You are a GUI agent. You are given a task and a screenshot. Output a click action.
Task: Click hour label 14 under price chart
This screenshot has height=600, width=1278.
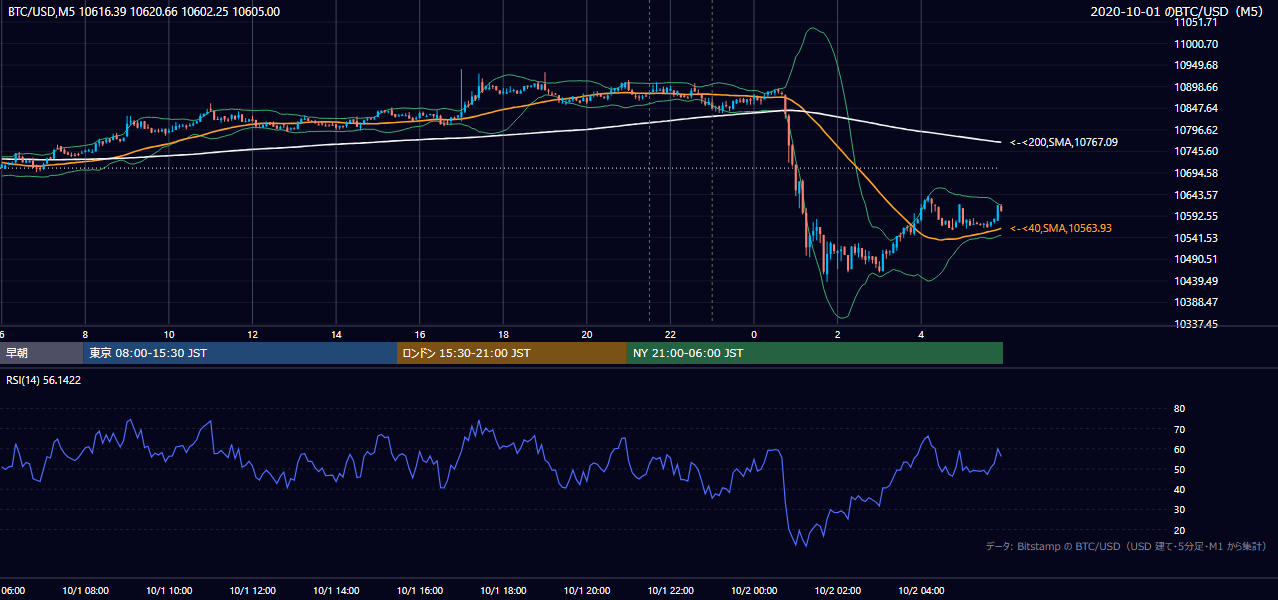pos(336,334)
